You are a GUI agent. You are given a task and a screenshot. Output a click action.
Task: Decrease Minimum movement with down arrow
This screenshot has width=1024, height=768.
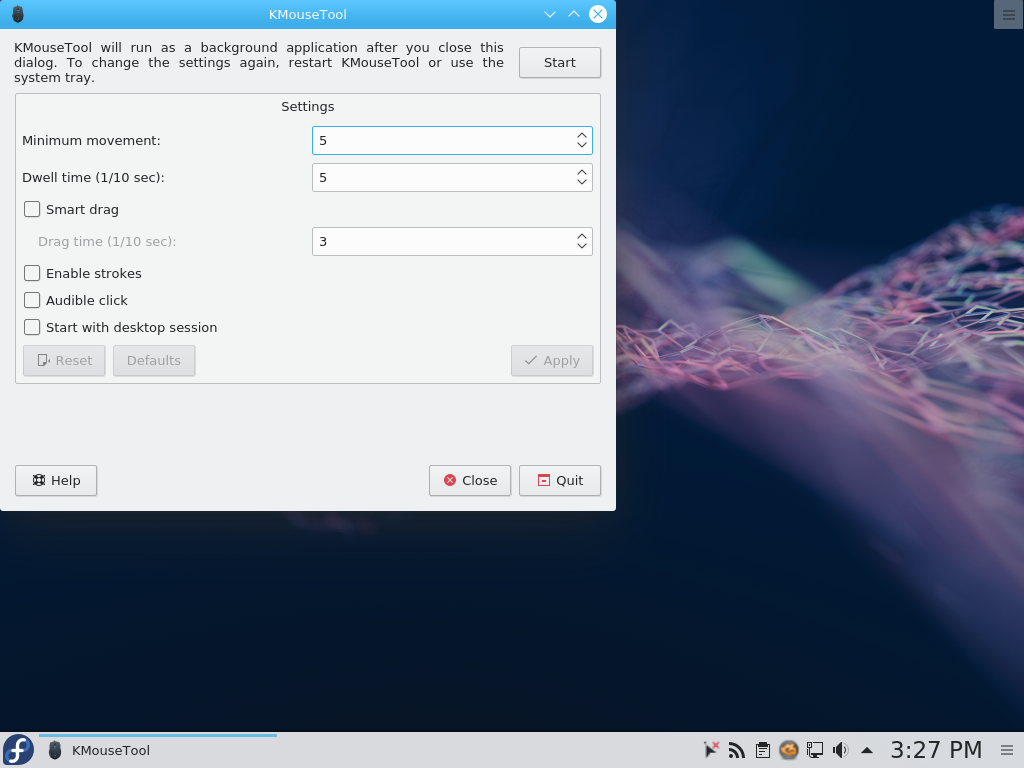click(x=582, y=145)
